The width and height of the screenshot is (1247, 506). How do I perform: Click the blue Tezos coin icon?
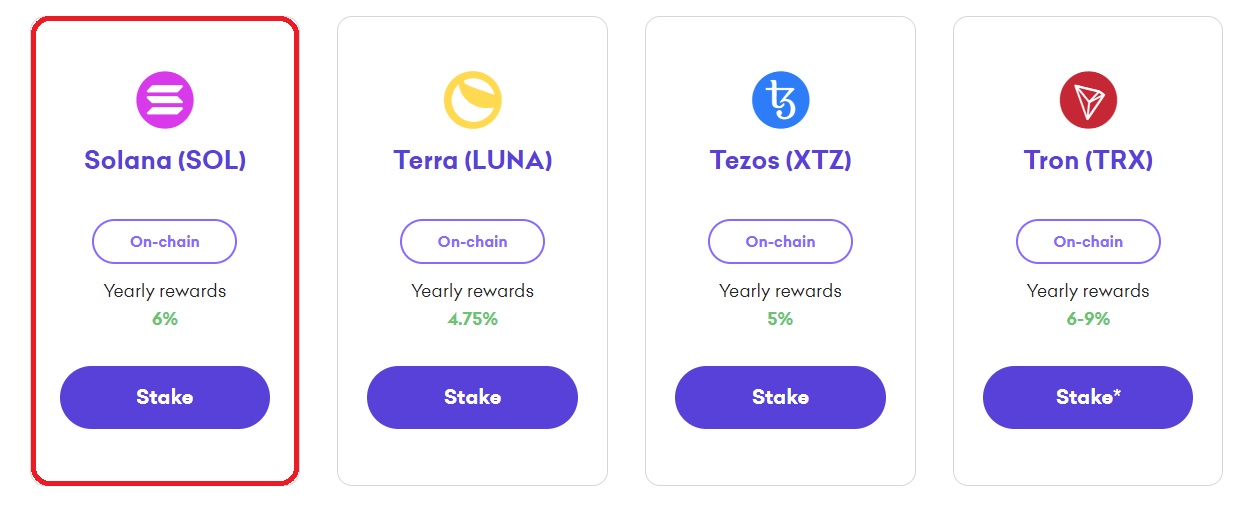(780, 99)
